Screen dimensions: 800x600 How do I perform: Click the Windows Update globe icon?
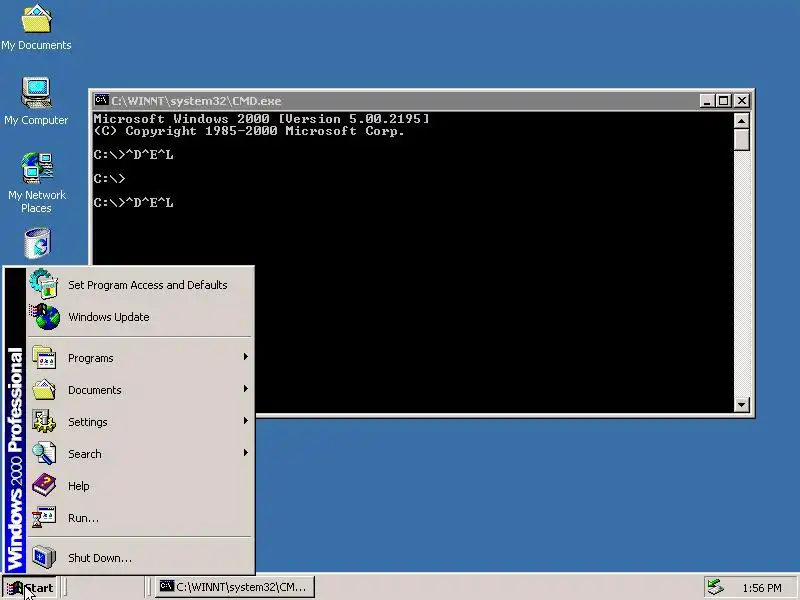[45, 316]
